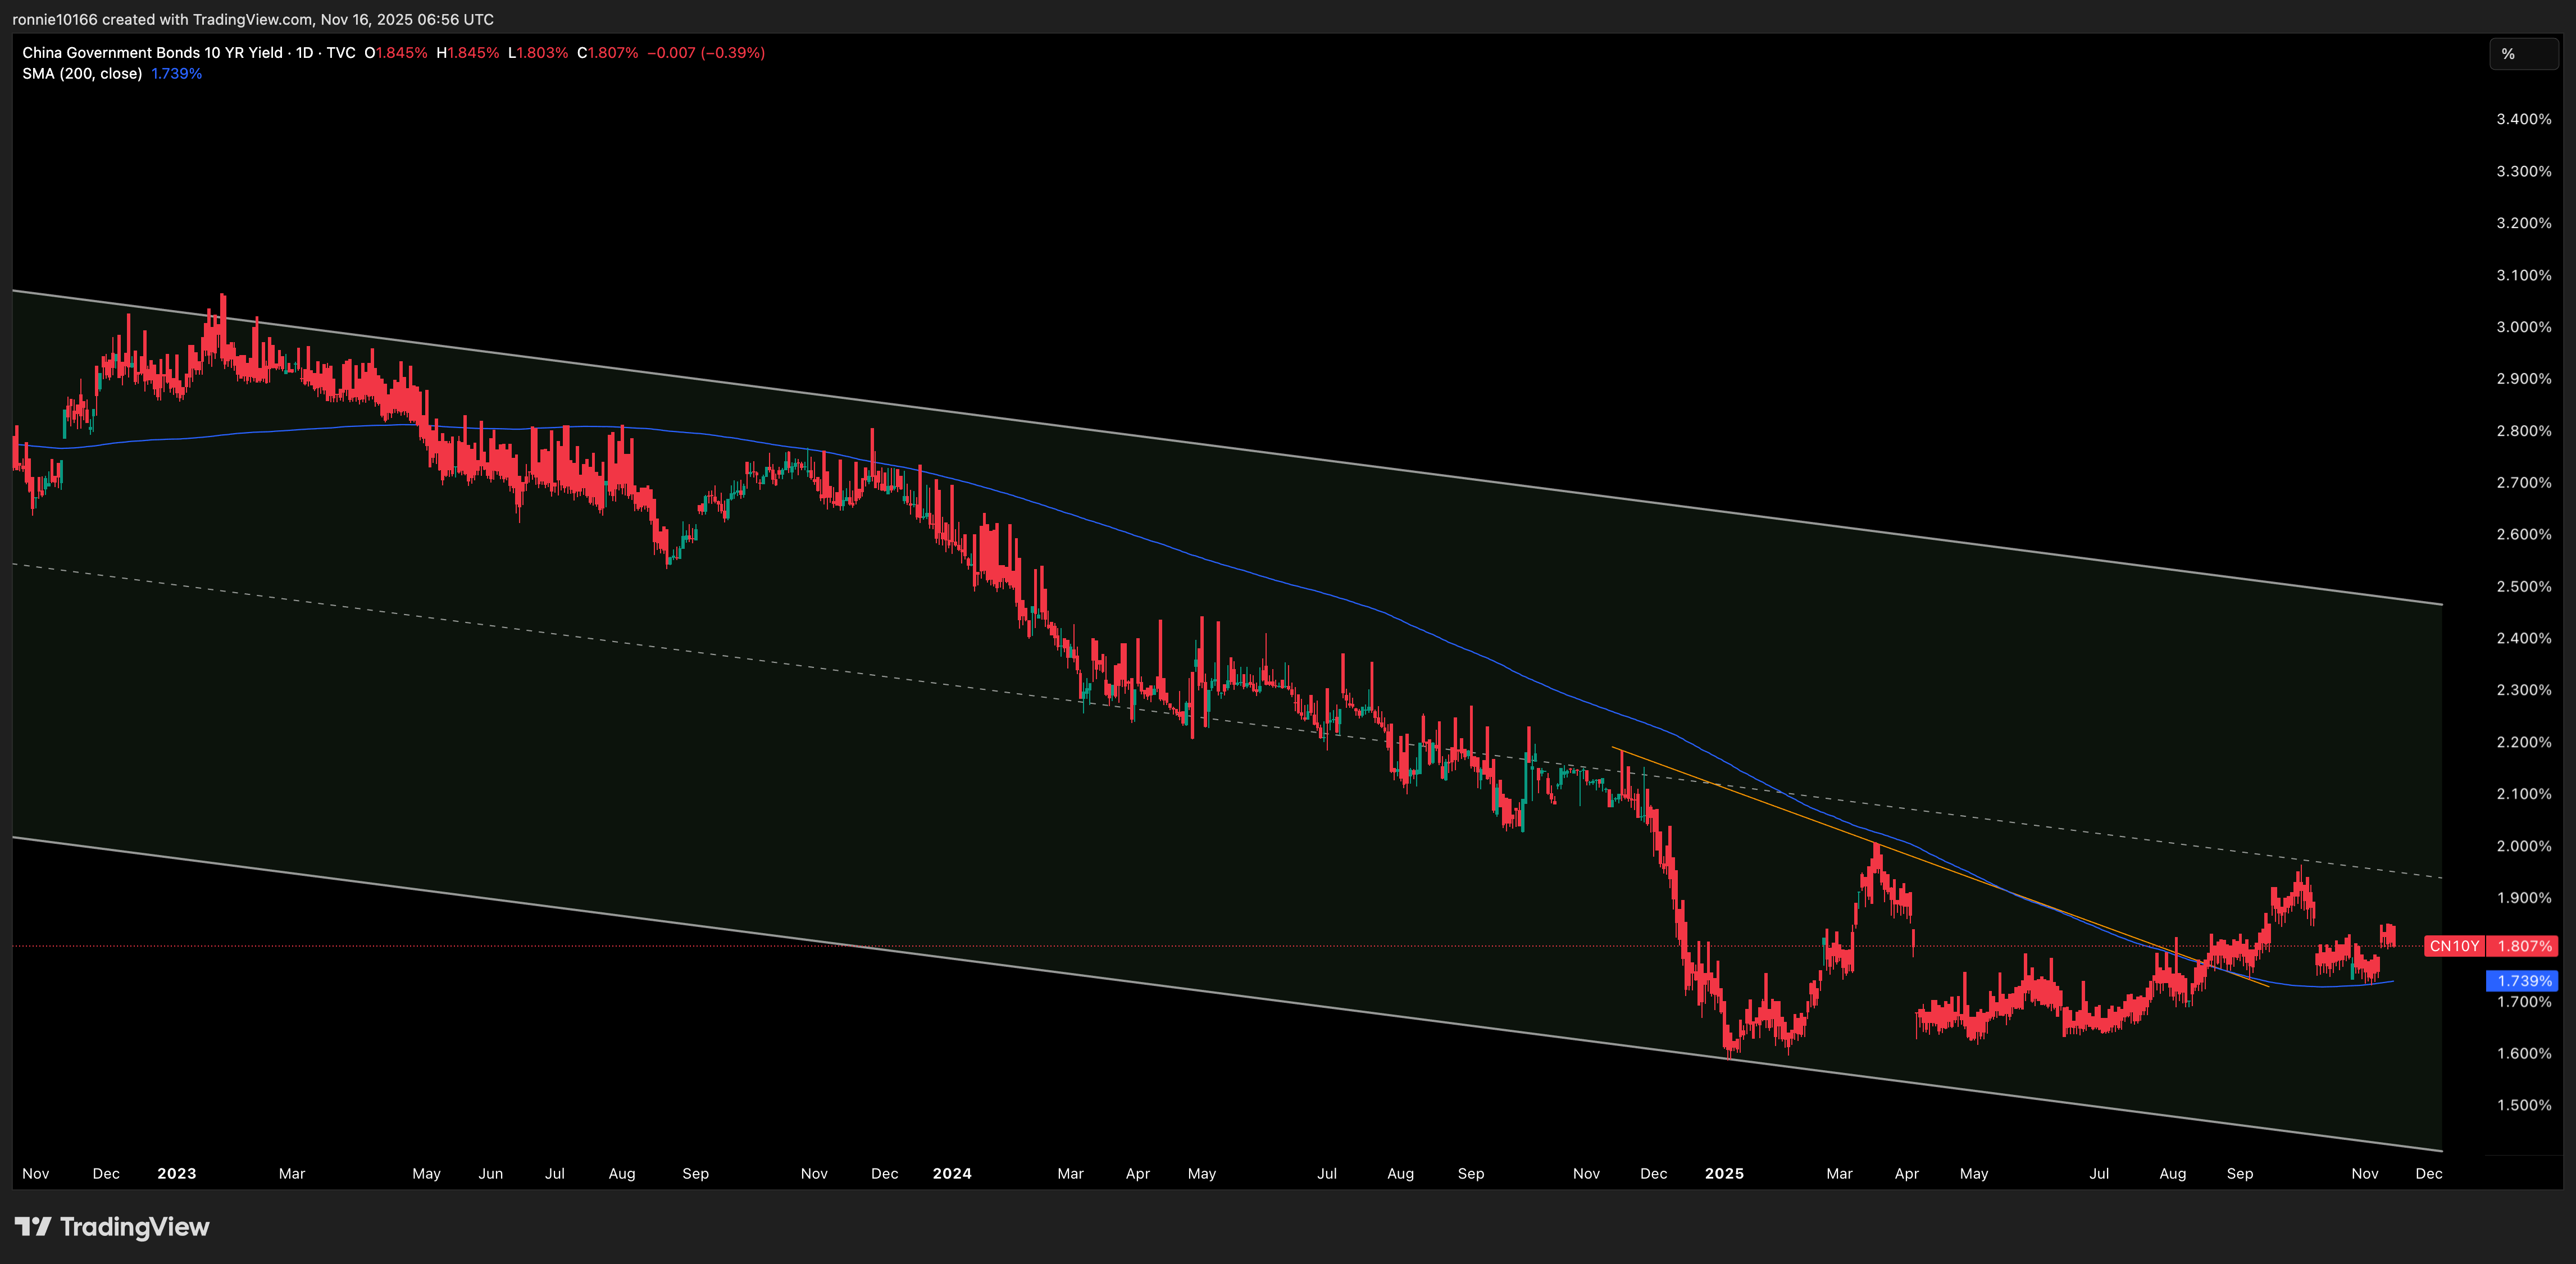The height and width of the screenshot is (1264, 2576).
Task: Select the 2025 label on the time axis
Action: point(1724,1173)
